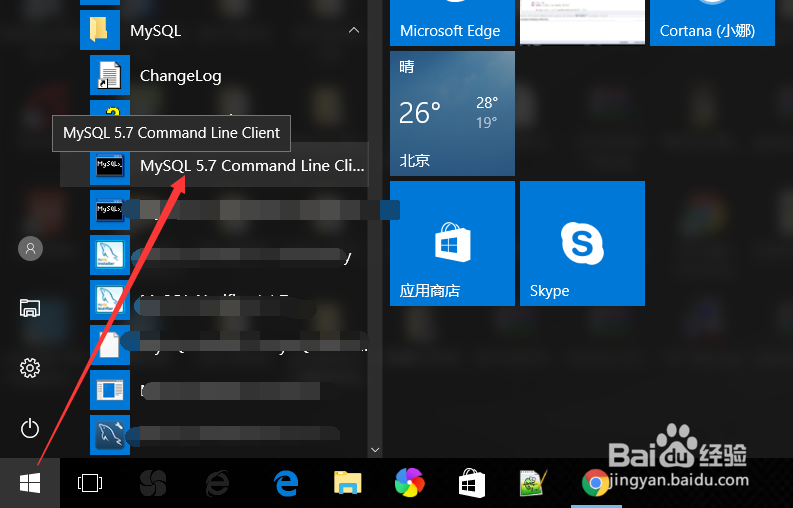
Task: Collapse the MySQL folder group
Action: click(354, 30)
